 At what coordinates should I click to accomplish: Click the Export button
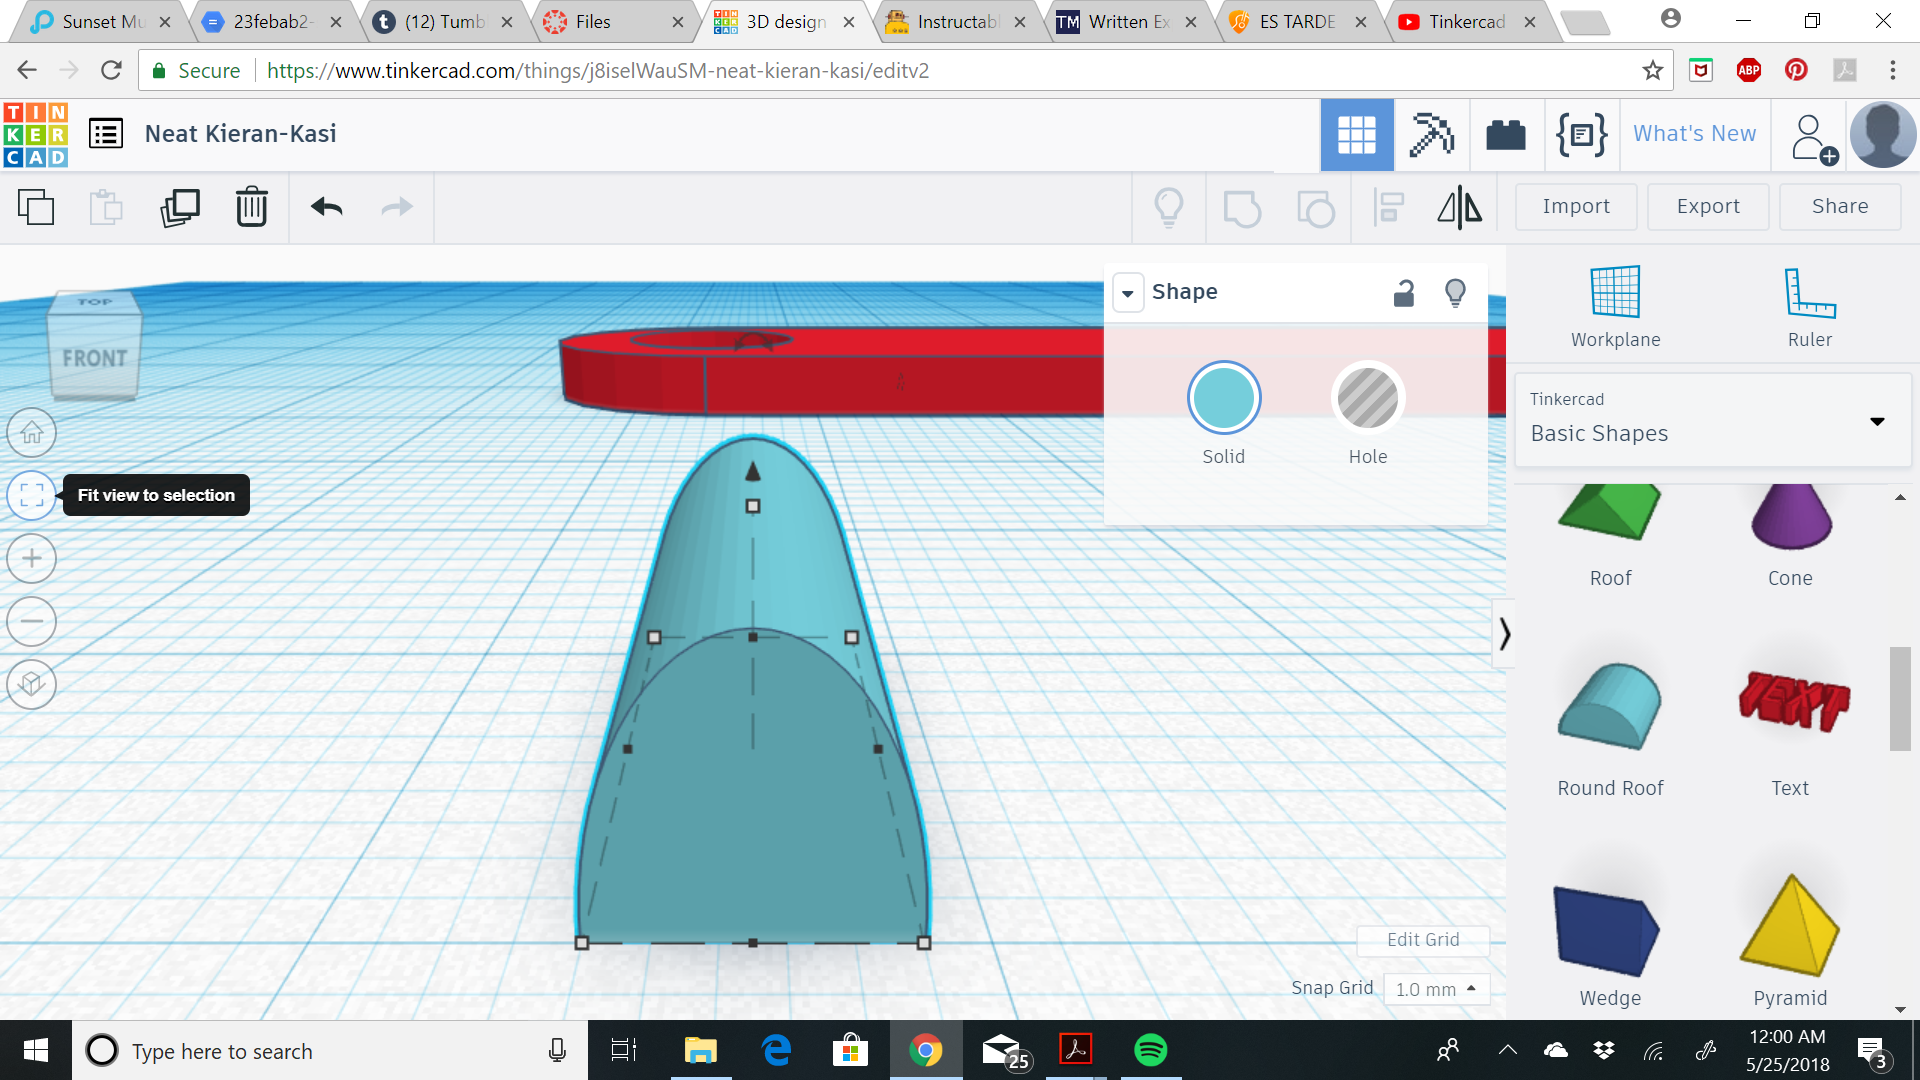pyautogui.click(x=1708, y=206)
